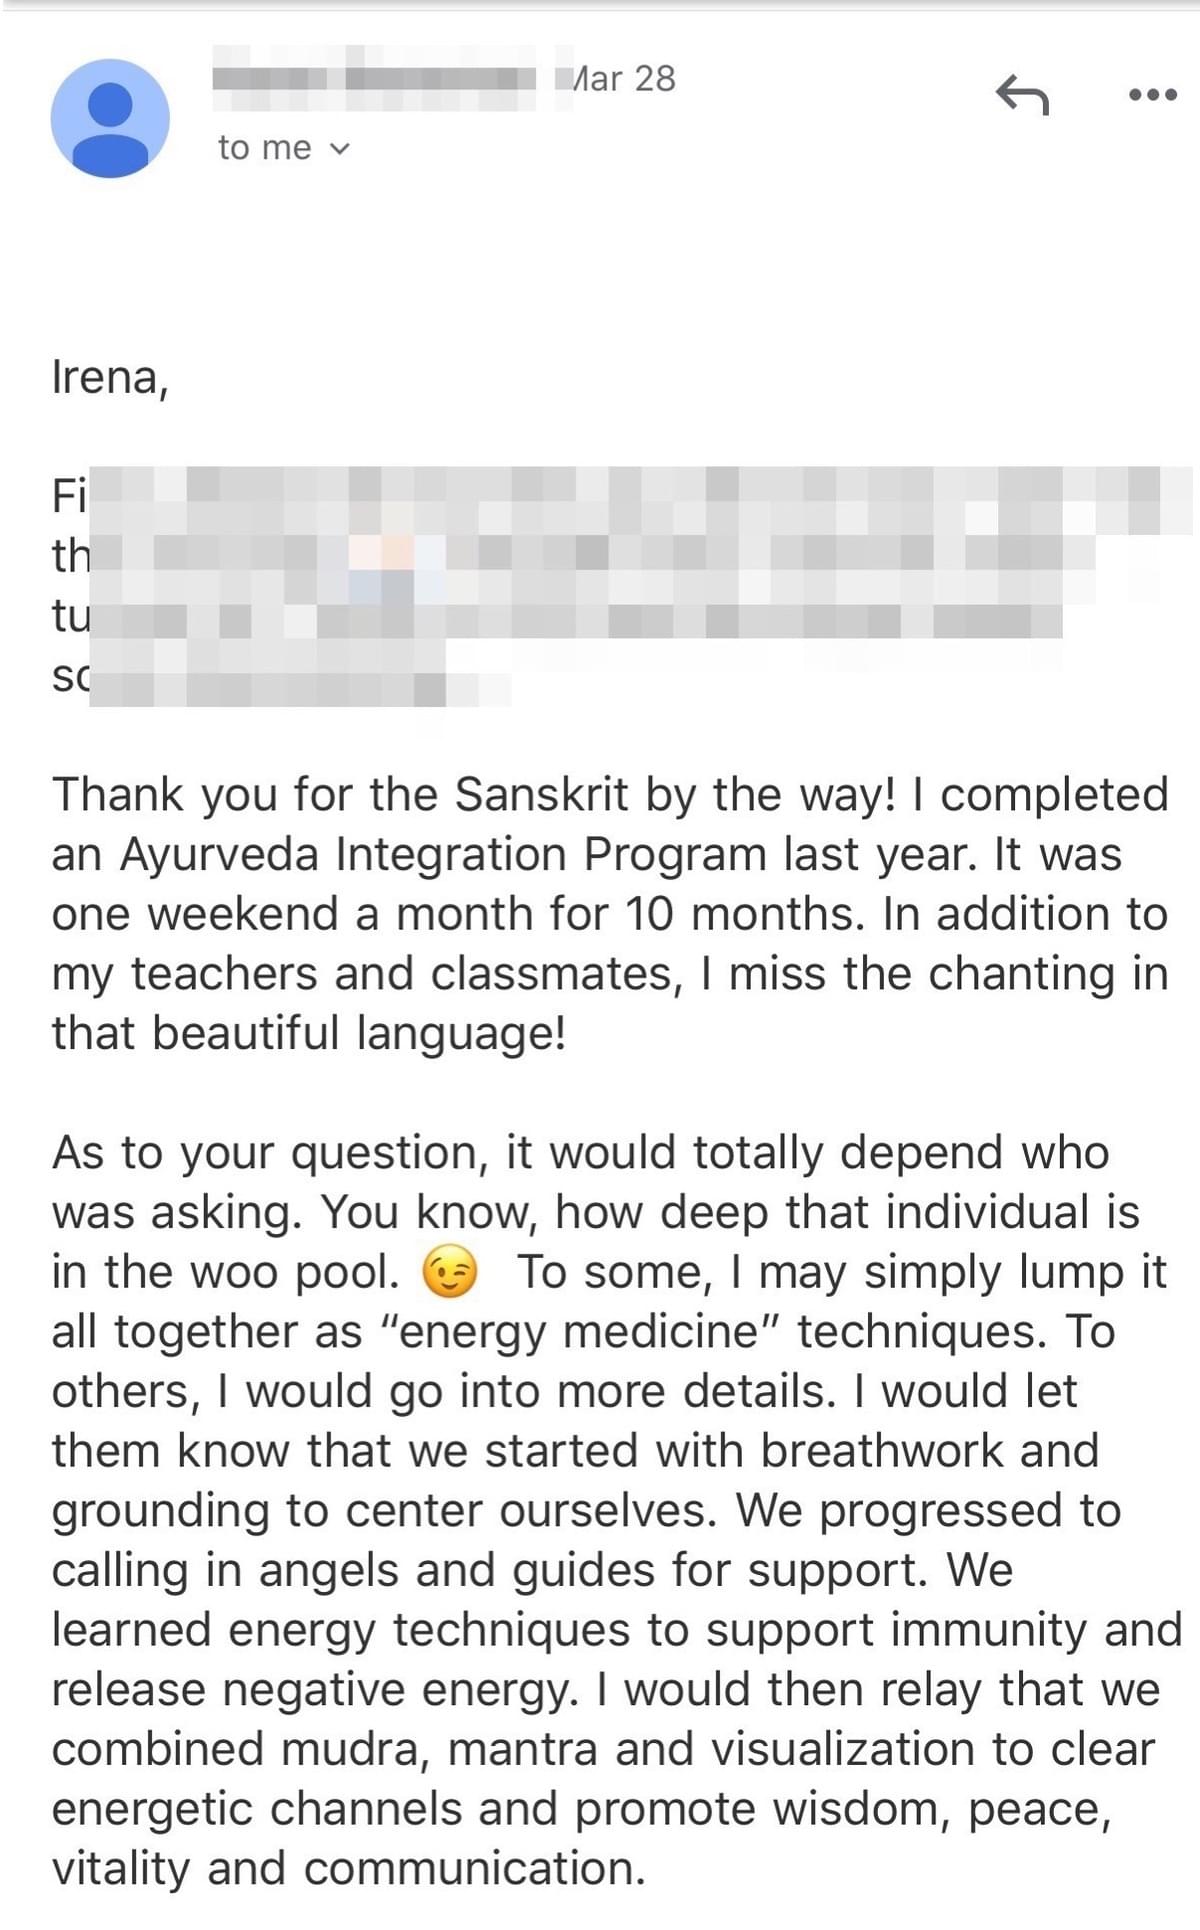Tap the "Mar 28" date stamp

point(622,78)
